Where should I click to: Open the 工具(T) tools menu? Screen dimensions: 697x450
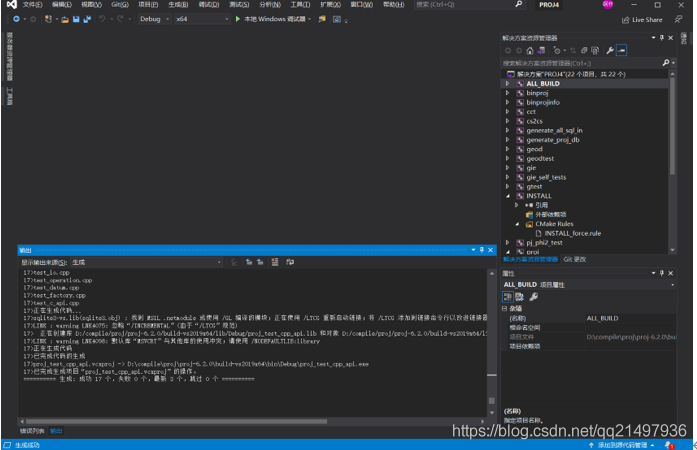click(300, 4)
